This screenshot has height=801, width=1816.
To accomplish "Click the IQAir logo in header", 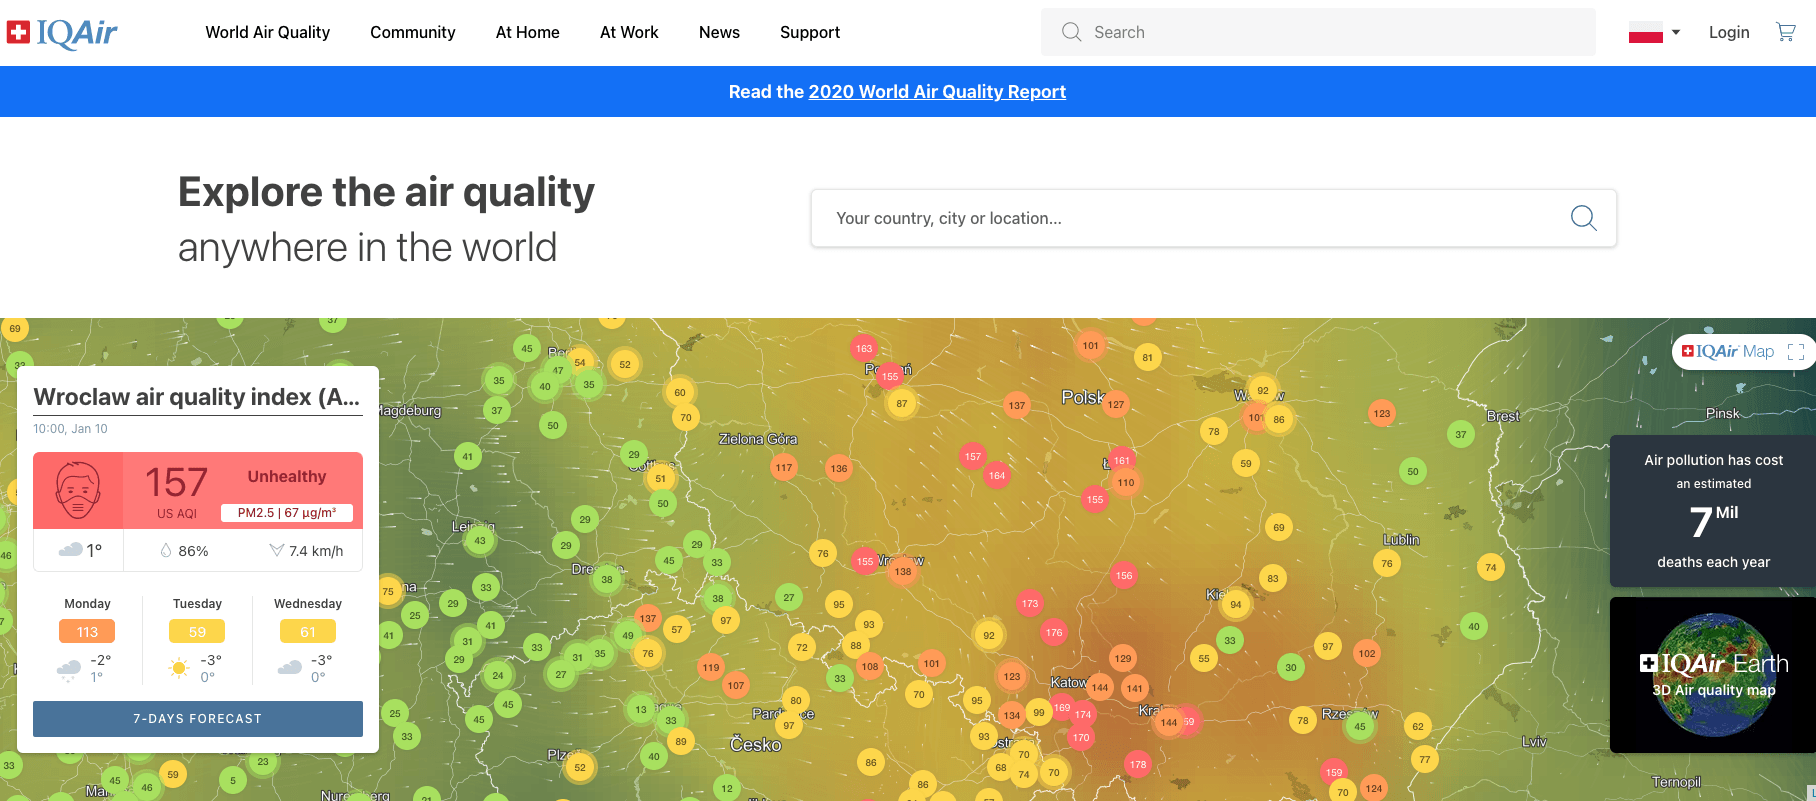I will coord(62,33).
